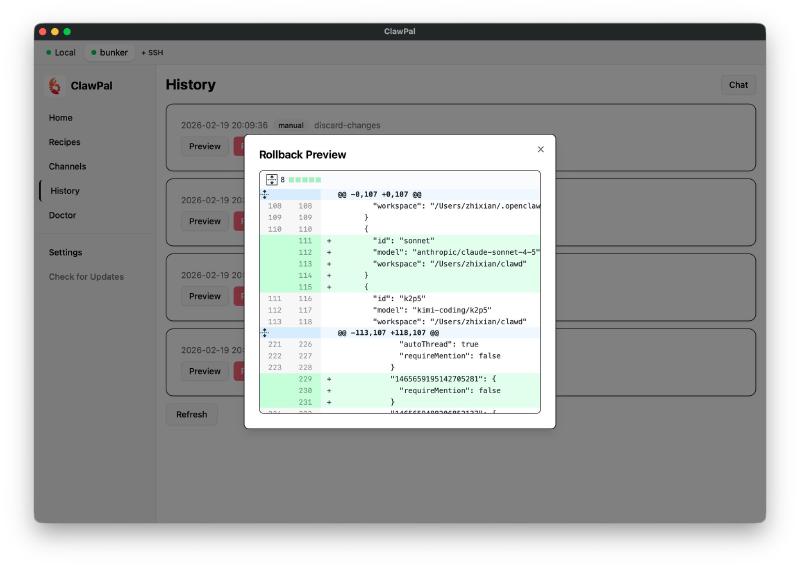The image size is (800, 568).
Task: Open the Doctor page
Action: point(62,215)
